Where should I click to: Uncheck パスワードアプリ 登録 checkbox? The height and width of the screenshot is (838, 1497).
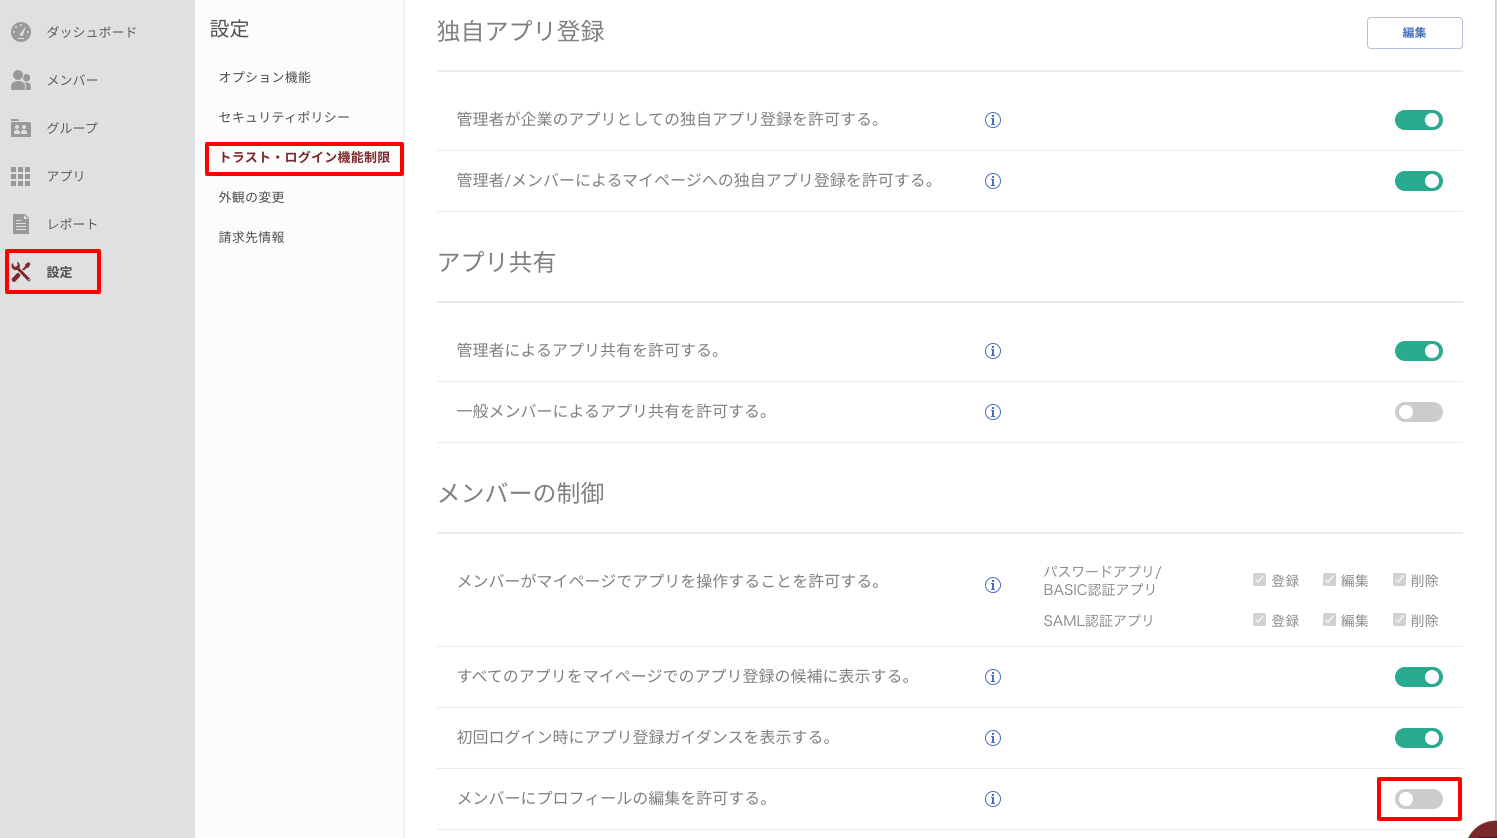point(1259,580)
